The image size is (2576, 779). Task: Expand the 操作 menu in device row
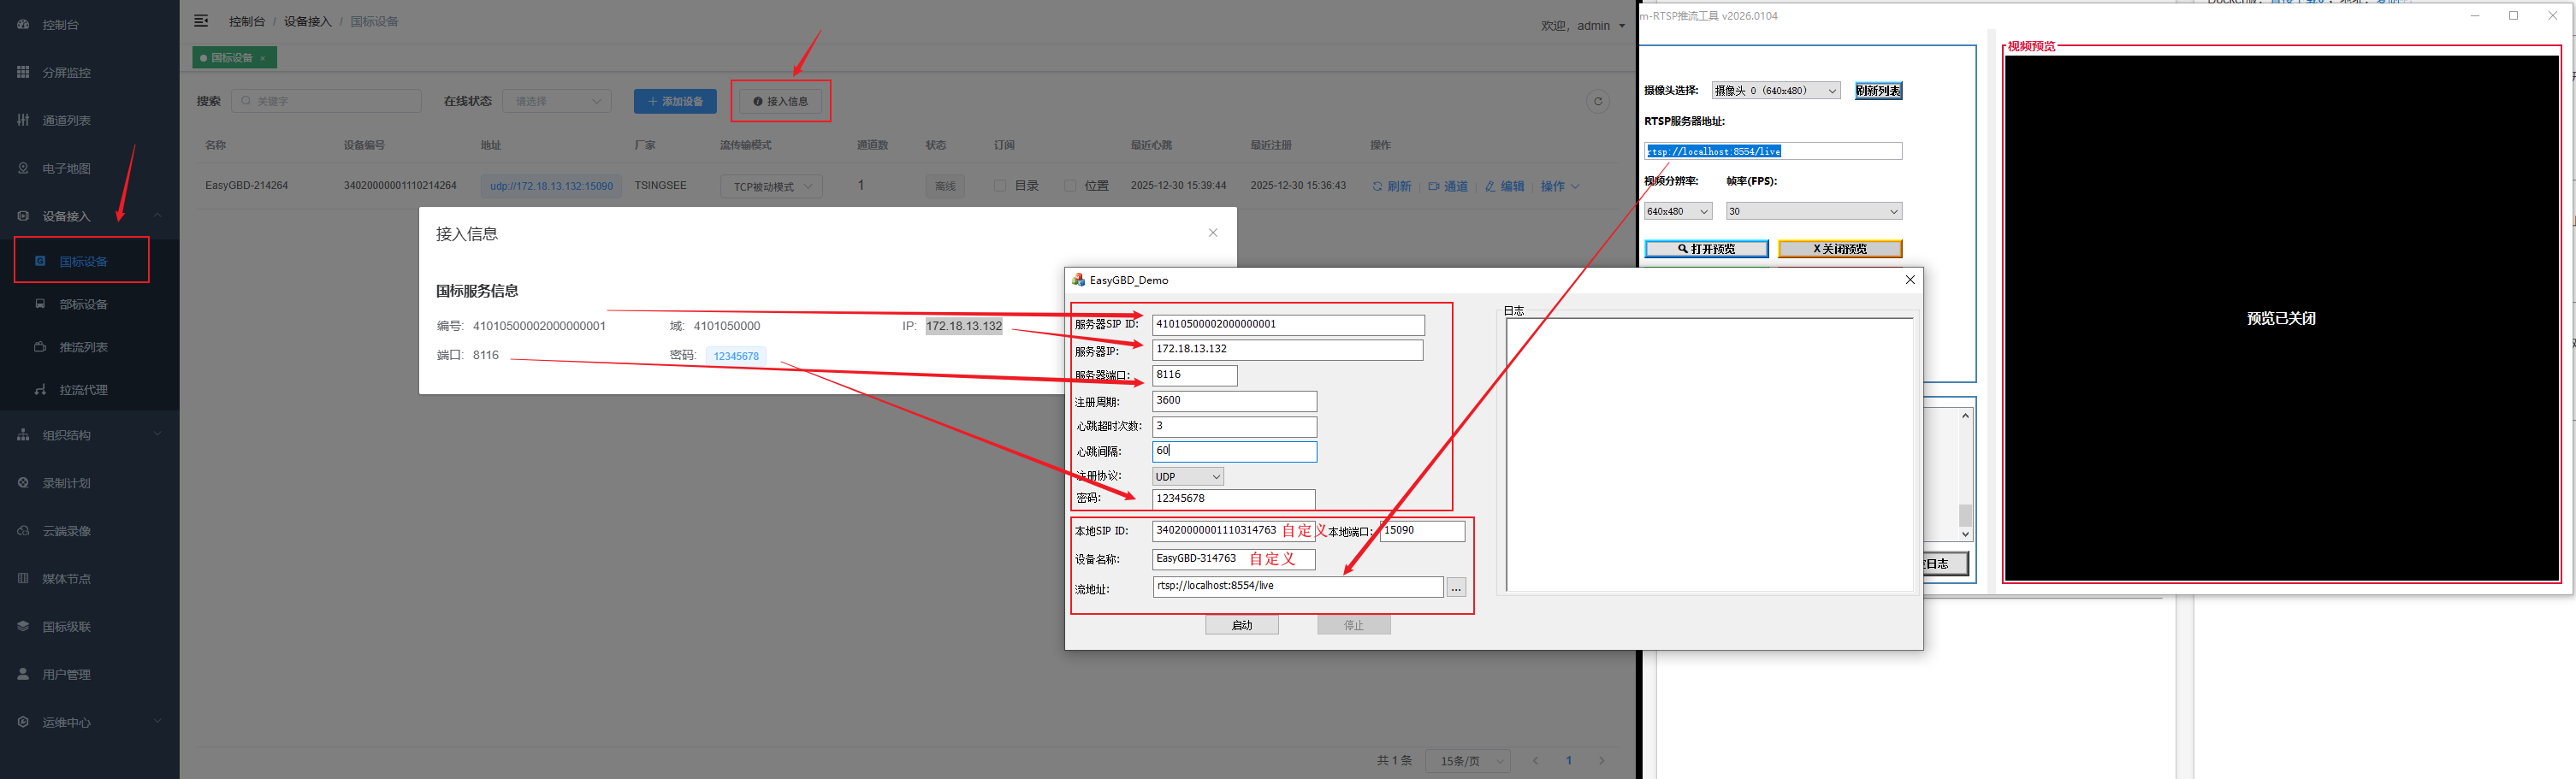[x=1560, y=186]
